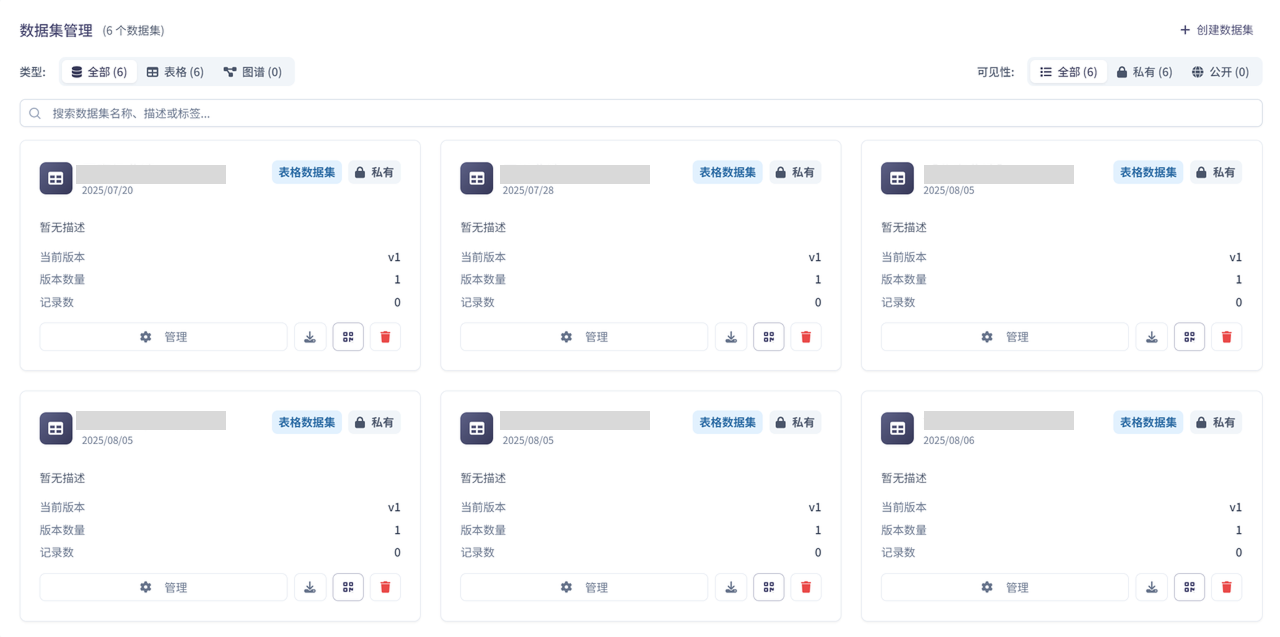1280x637 pixels.
Task: Click the gear icon inside the first 管理 button
Action: point(146,336)
